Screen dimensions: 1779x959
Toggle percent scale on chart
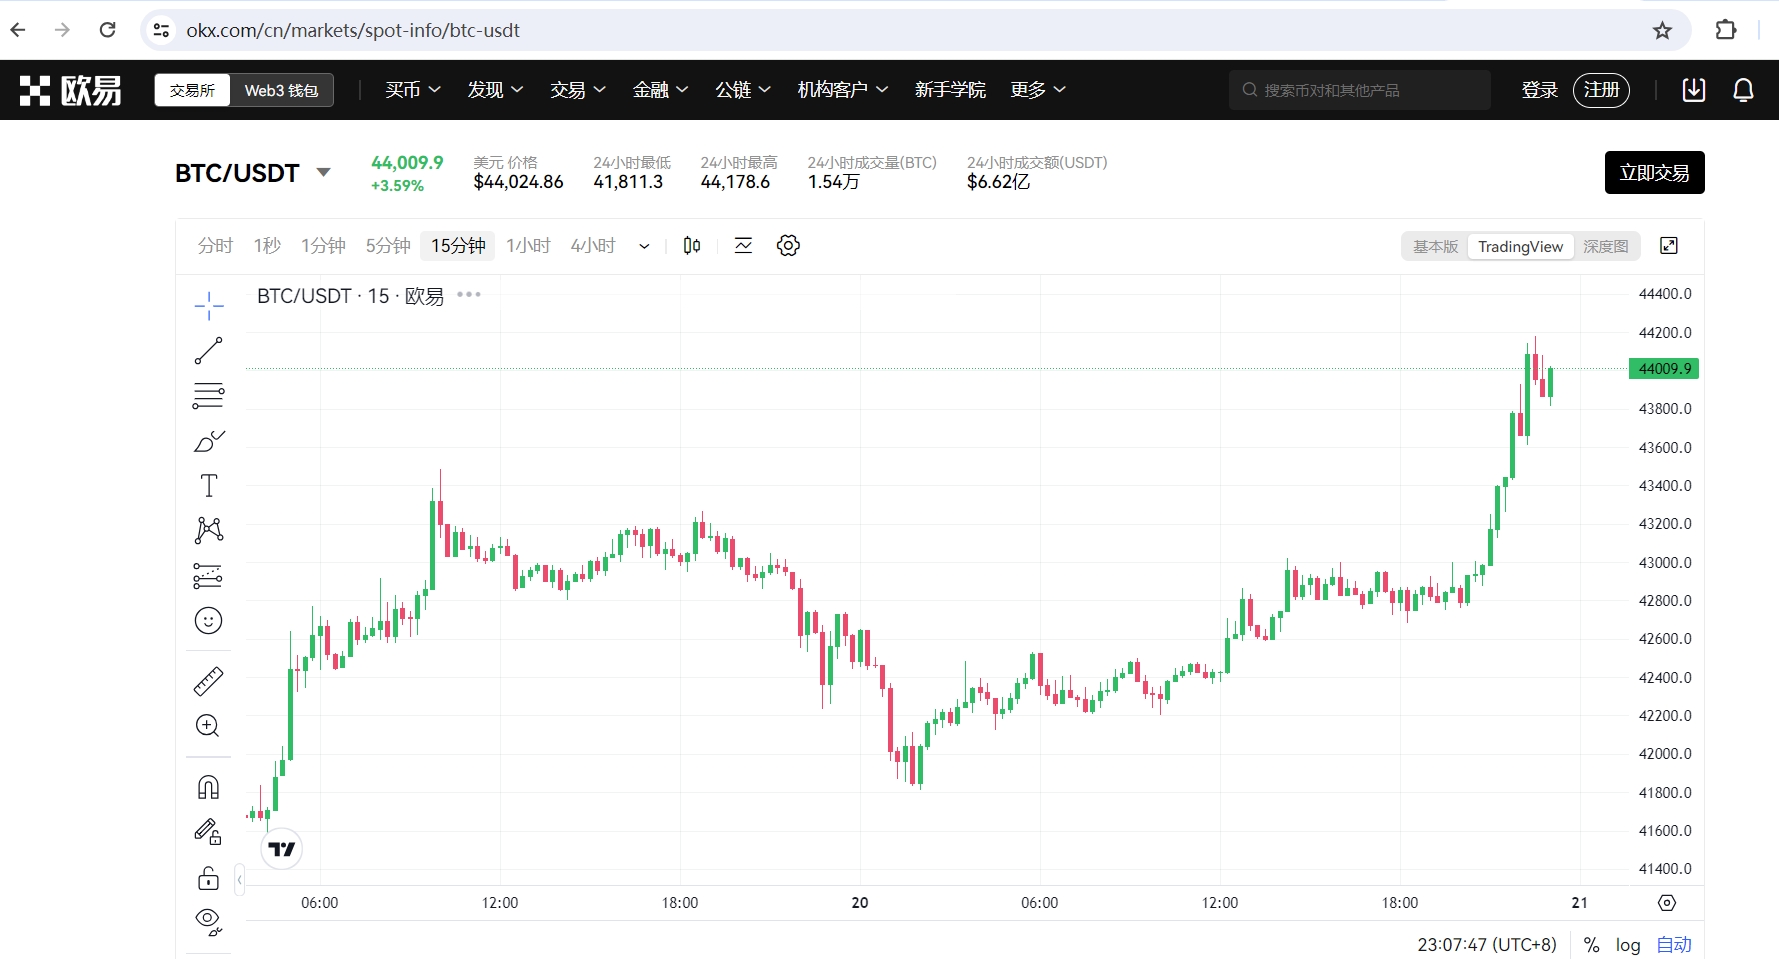click(x=1591, y=945)
